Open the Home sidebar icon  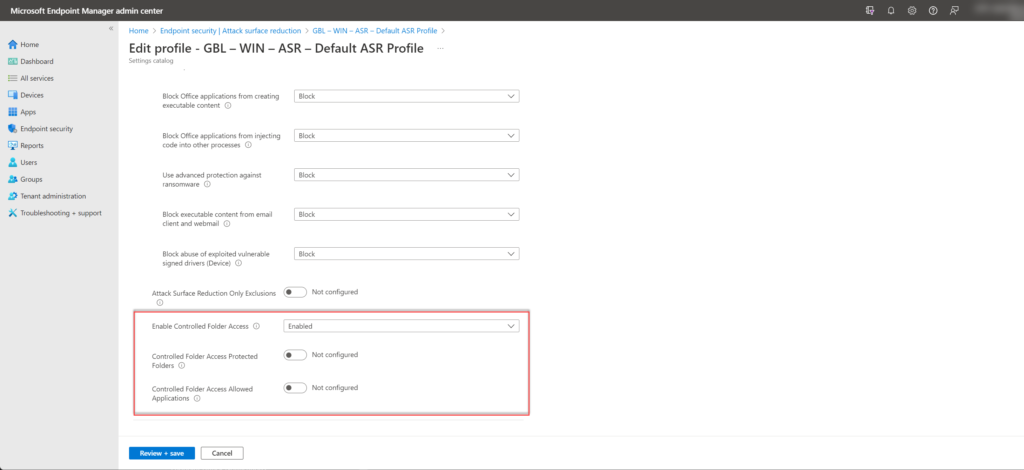[12, 44]
